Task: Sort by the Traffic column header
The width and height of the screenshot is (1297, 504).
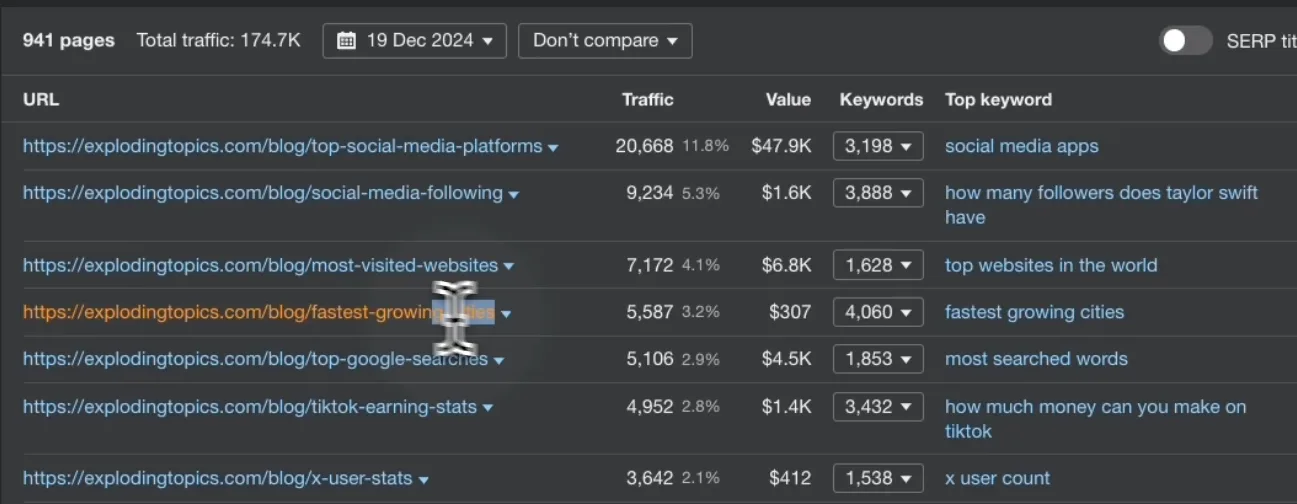Action: 647,100
